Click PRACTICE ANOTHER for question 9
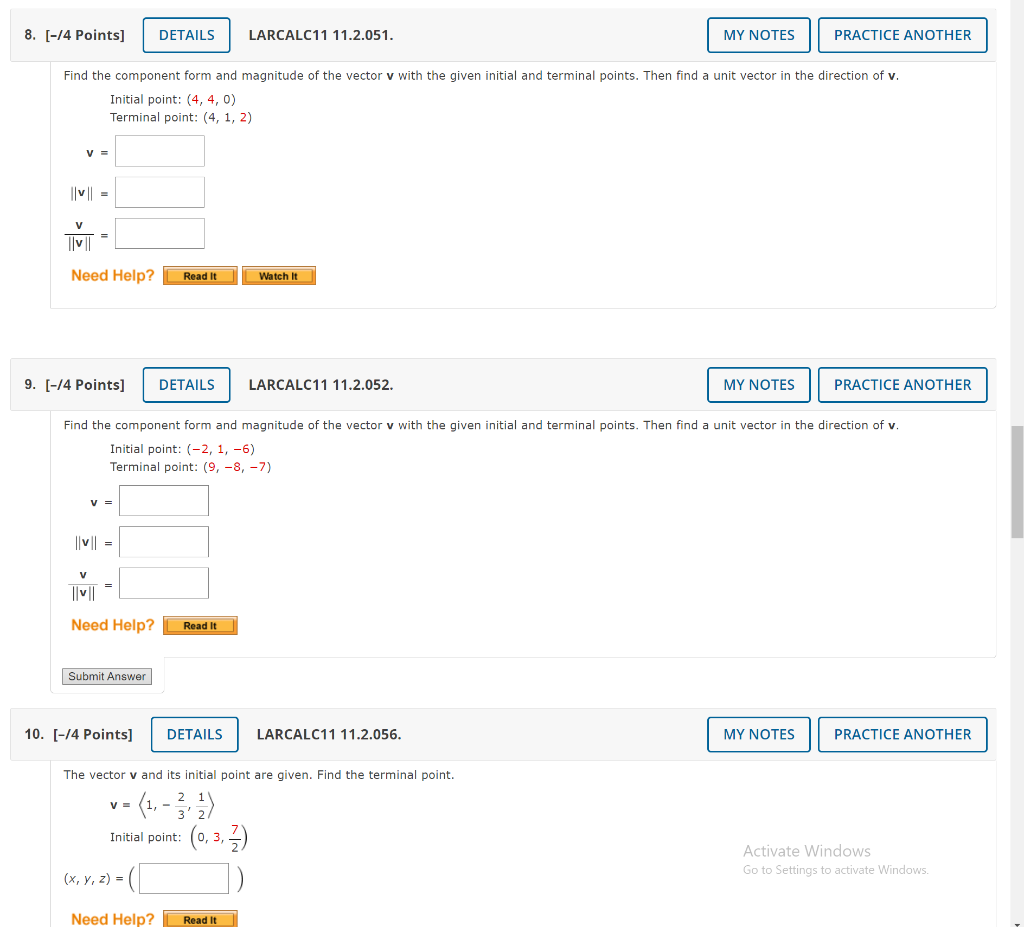This screenshot has width=1024, height=927. 902,384
